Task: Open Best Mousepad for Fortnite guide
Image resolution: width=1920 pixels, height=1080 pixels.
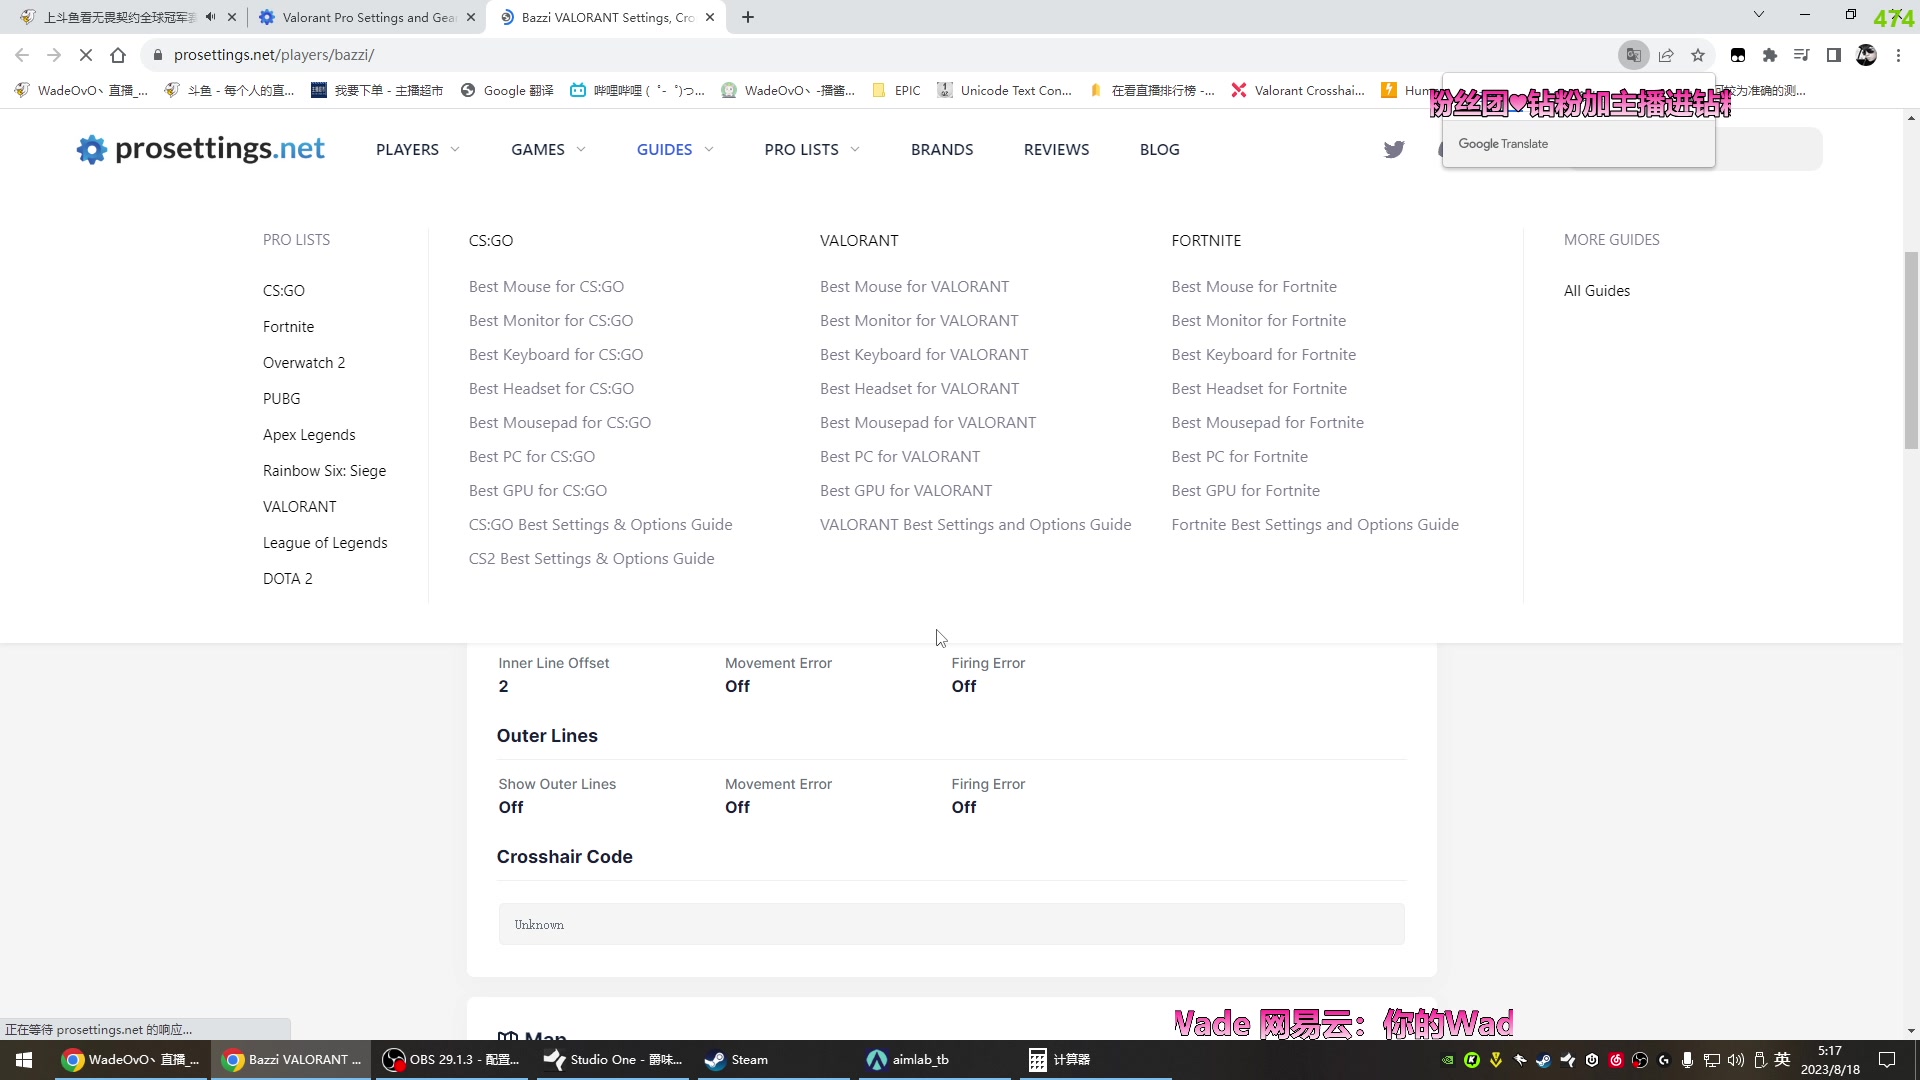Action: 1268,423
